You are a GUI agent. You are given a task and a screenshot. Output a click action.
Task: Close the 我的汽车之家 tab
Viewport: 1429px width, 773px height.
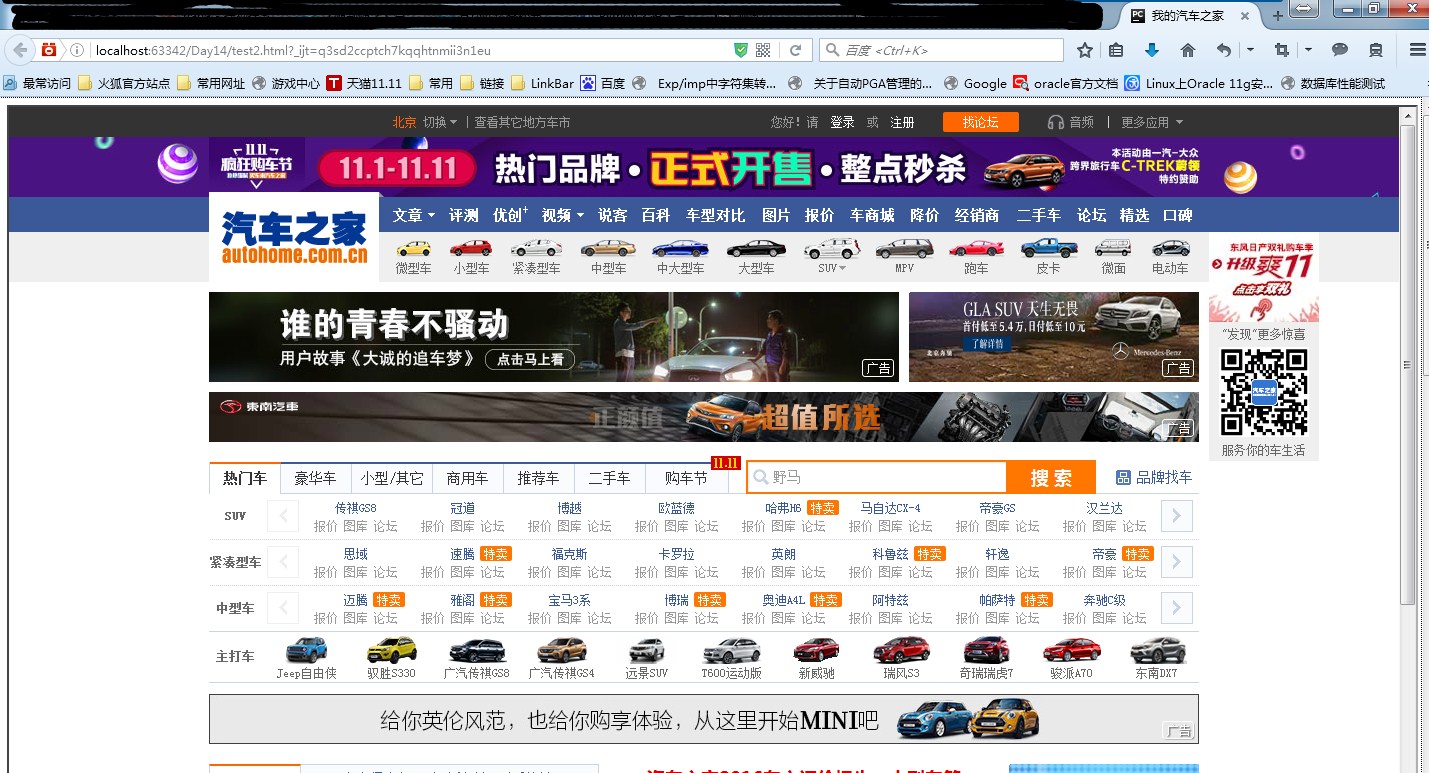(x=1246, y=16)
